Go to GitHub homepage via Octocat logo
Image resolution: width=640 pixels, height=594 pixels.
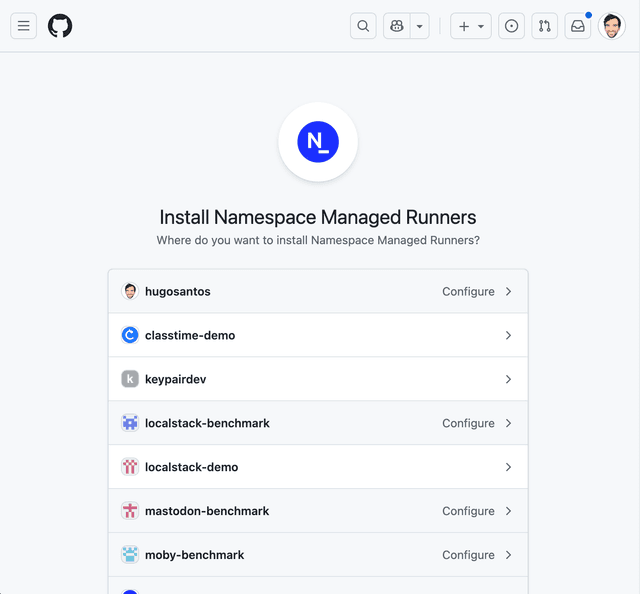tap(60, 26)
